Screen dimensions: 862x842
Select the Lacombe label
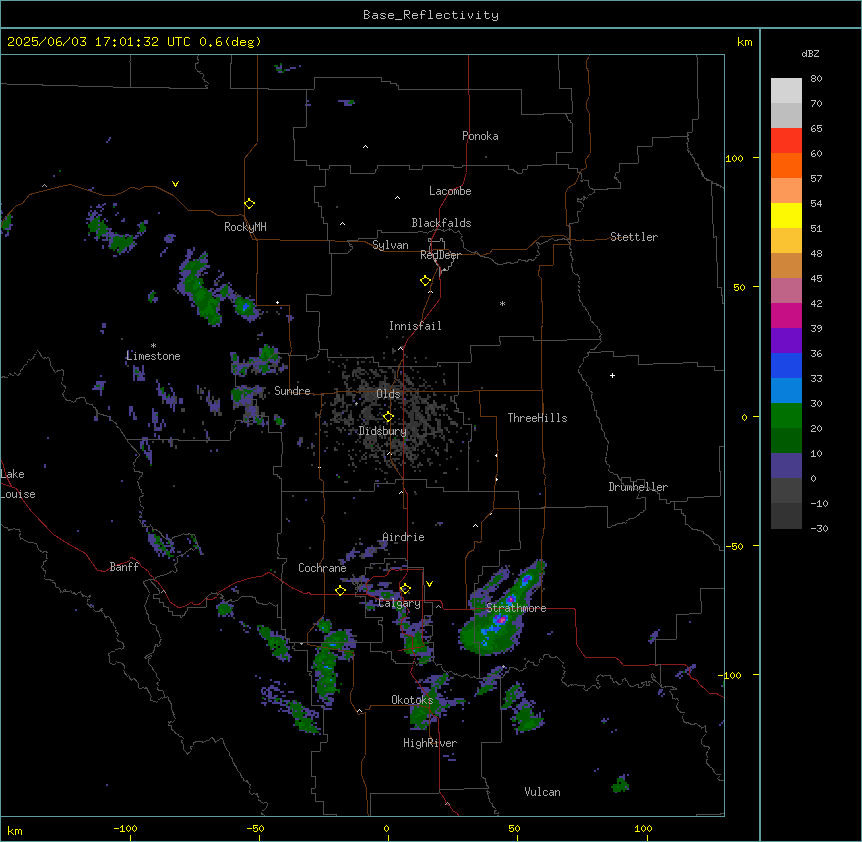[450, 191]
